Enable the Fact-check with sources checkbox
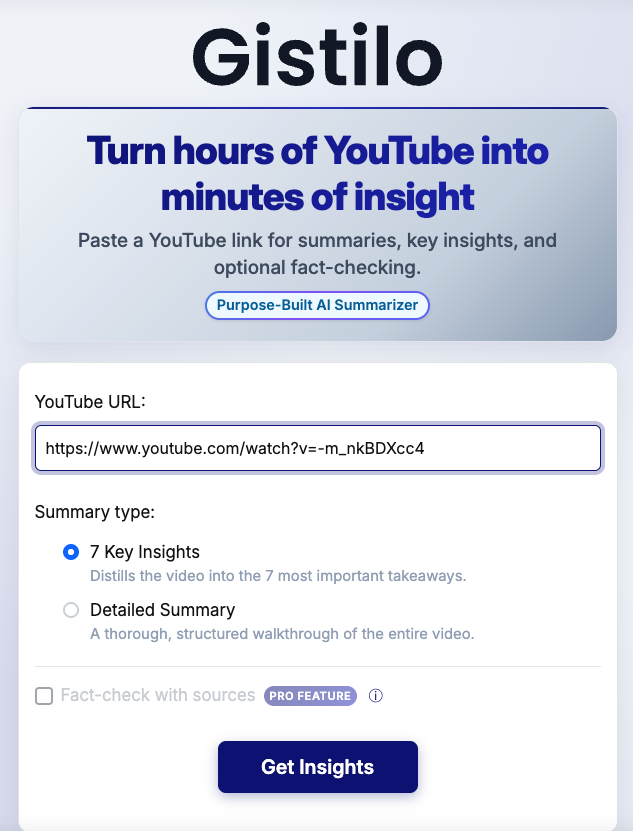Screen dimensions: 633x831 click(44, 696)
